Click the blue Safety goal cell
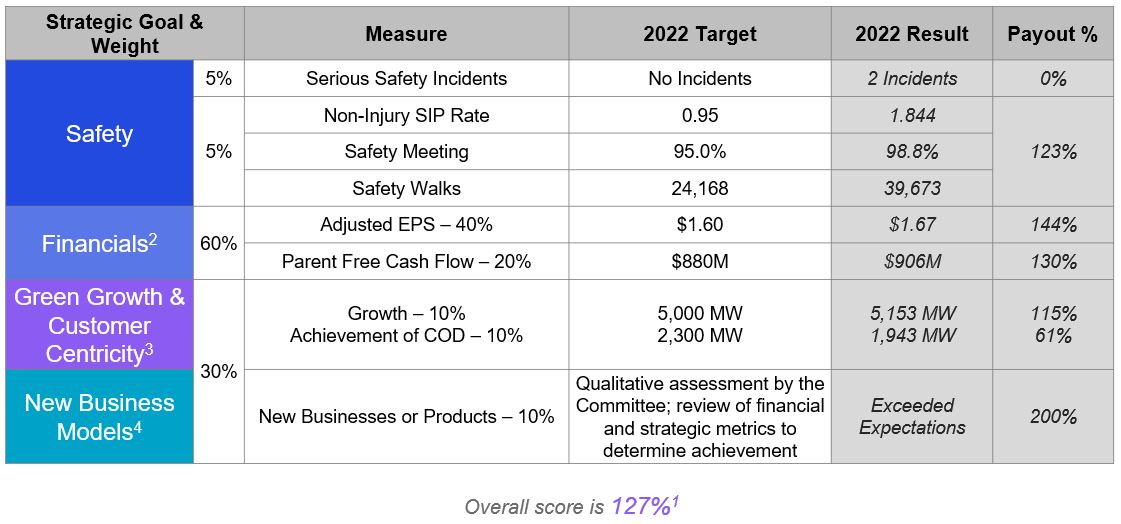Viewport: 1121px width, 524px height. point(99,133)
